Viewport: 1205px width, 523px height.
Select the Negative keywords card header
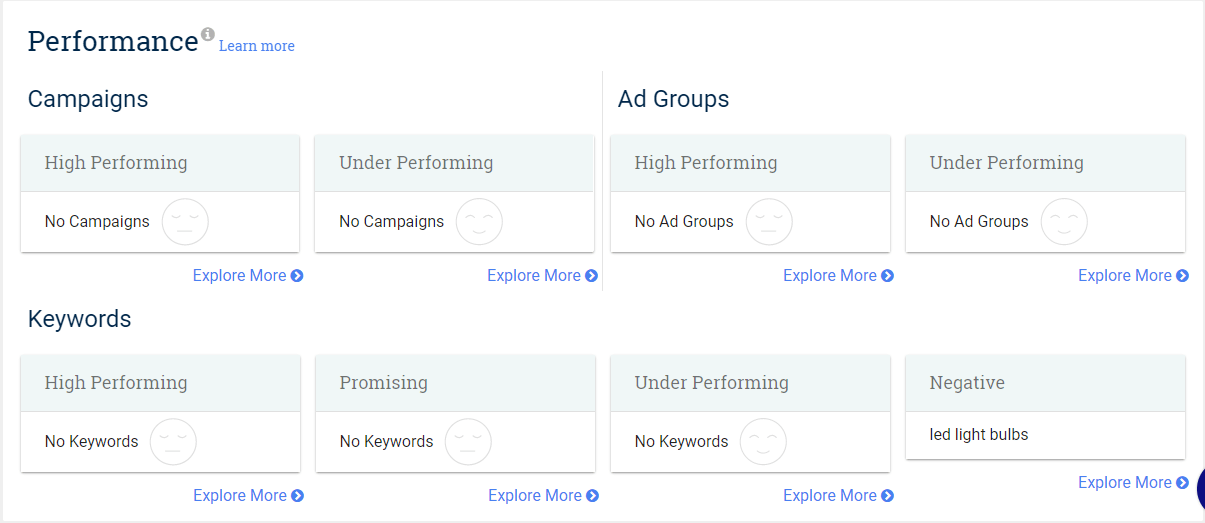coord(1045,383)
